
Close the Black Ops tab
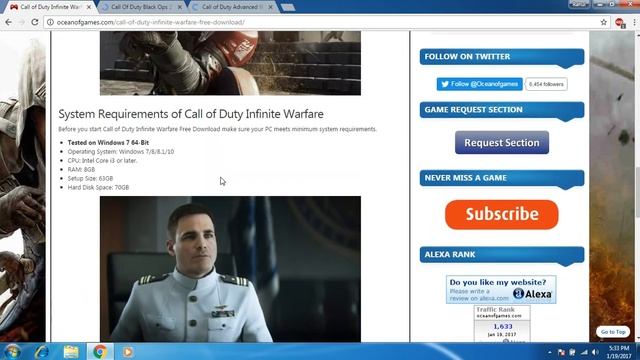click(x=180, y=7)
